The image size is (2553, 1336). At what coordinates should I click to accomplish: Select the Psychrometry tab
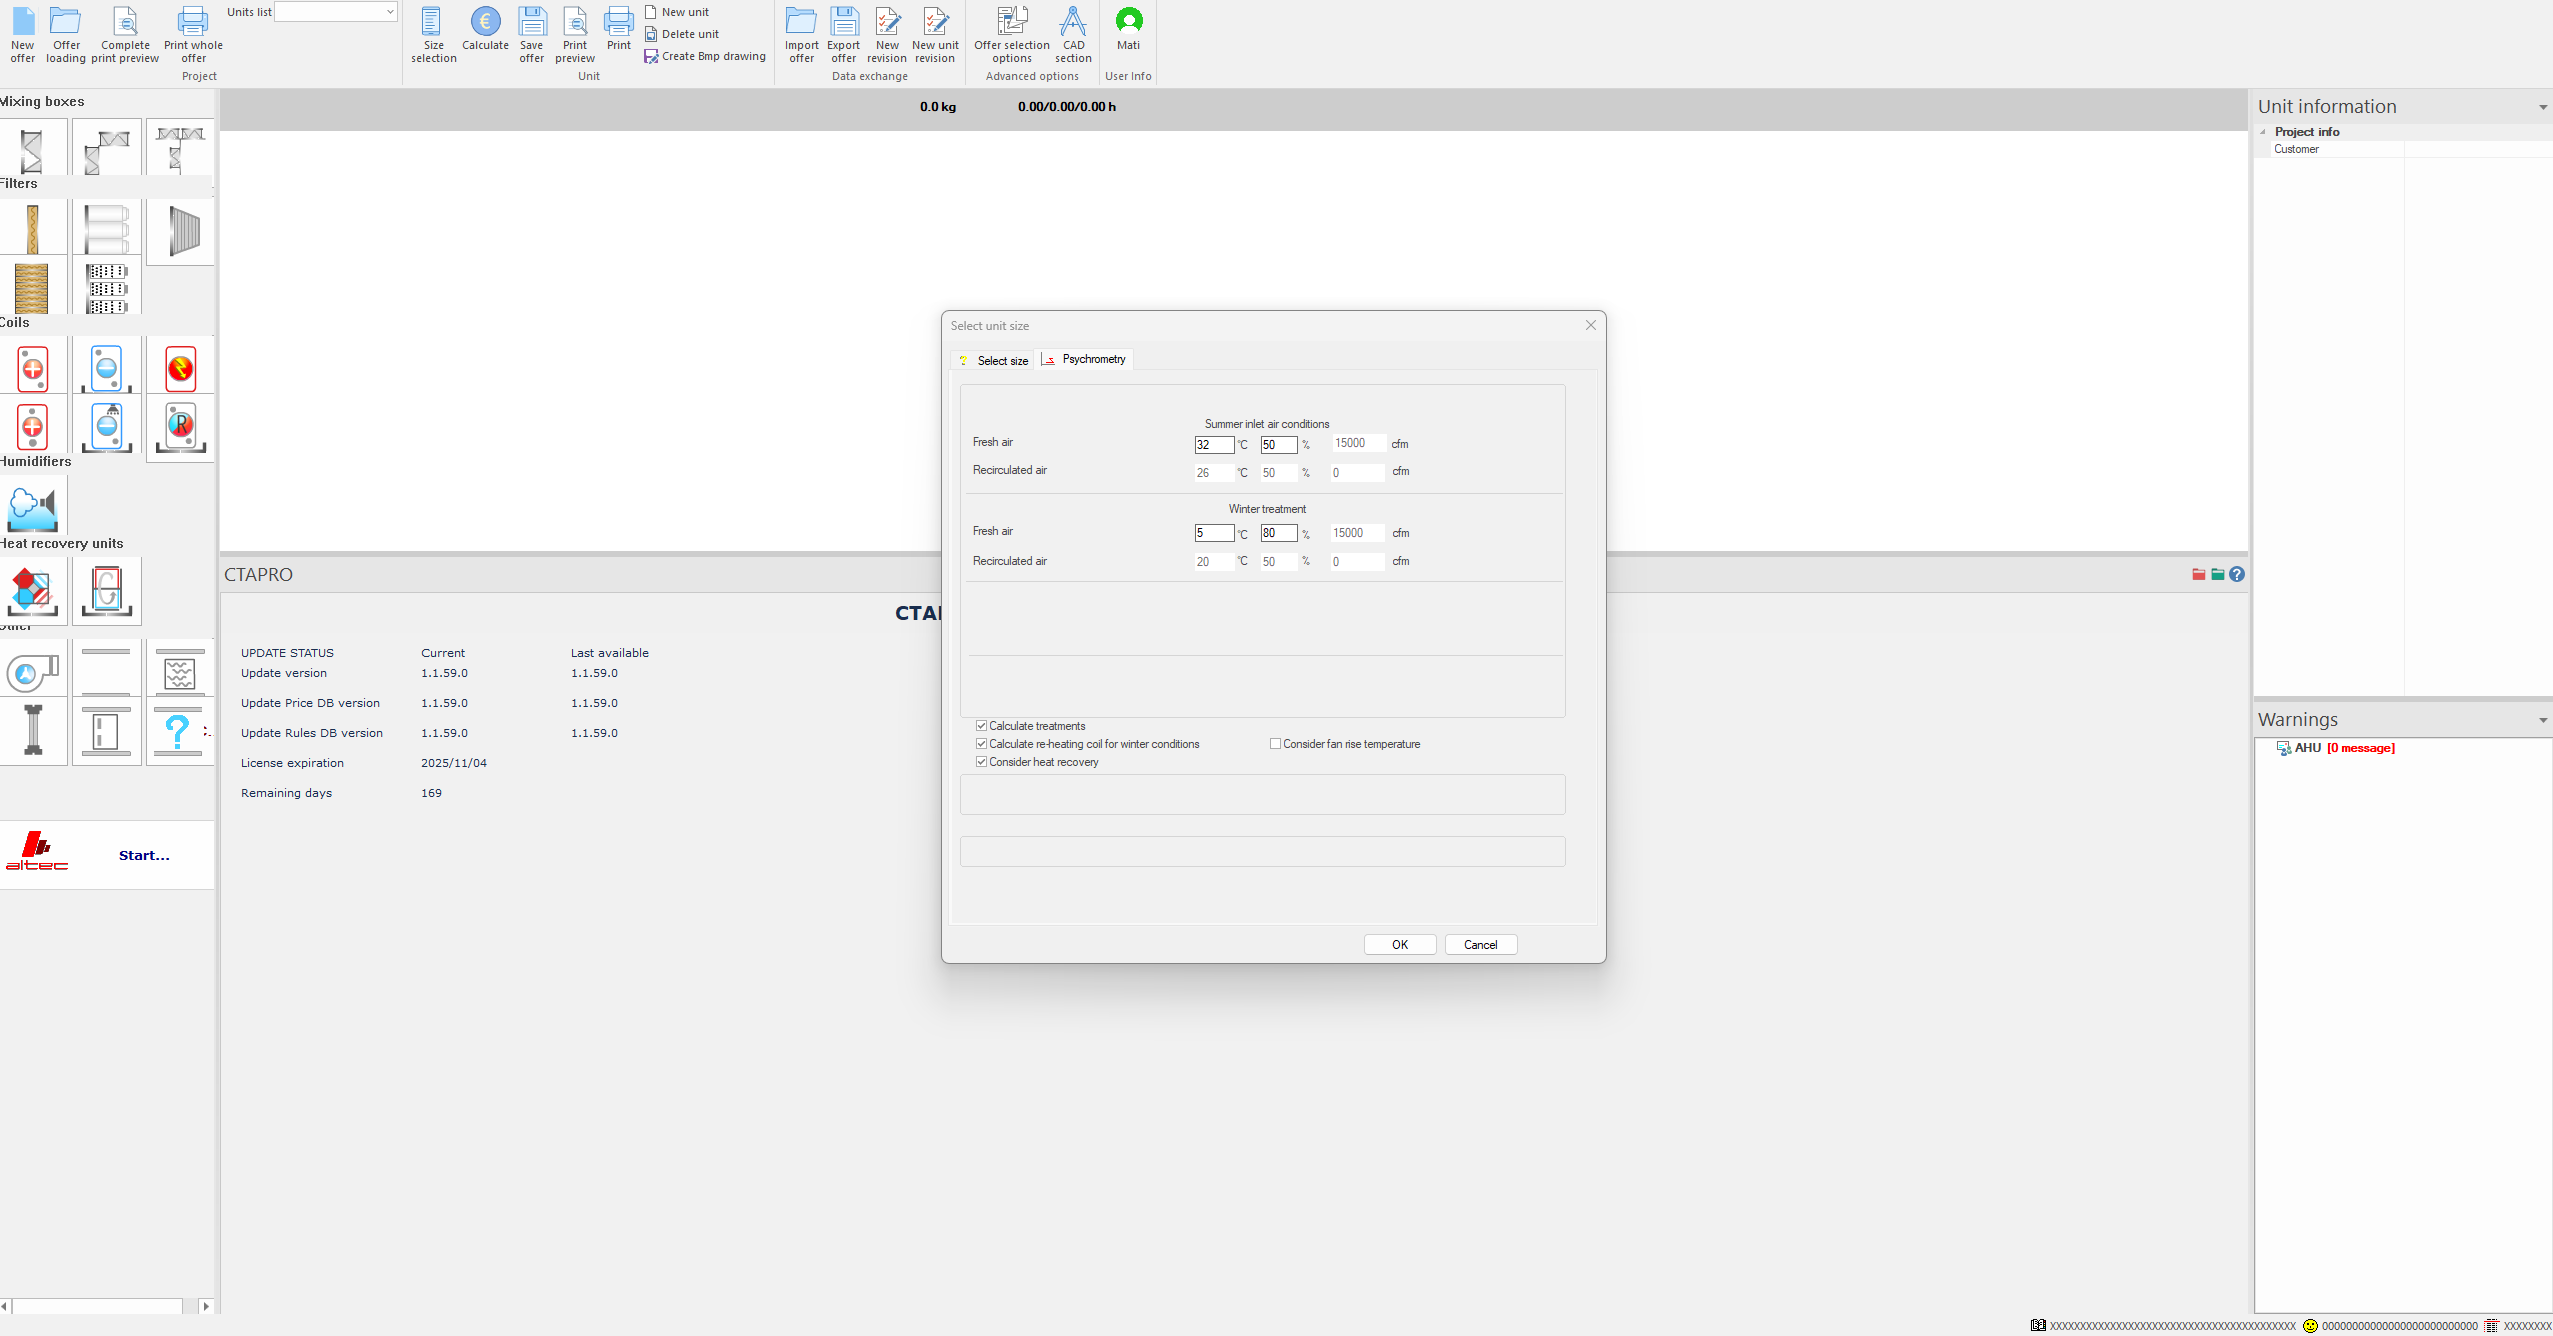1084,359
